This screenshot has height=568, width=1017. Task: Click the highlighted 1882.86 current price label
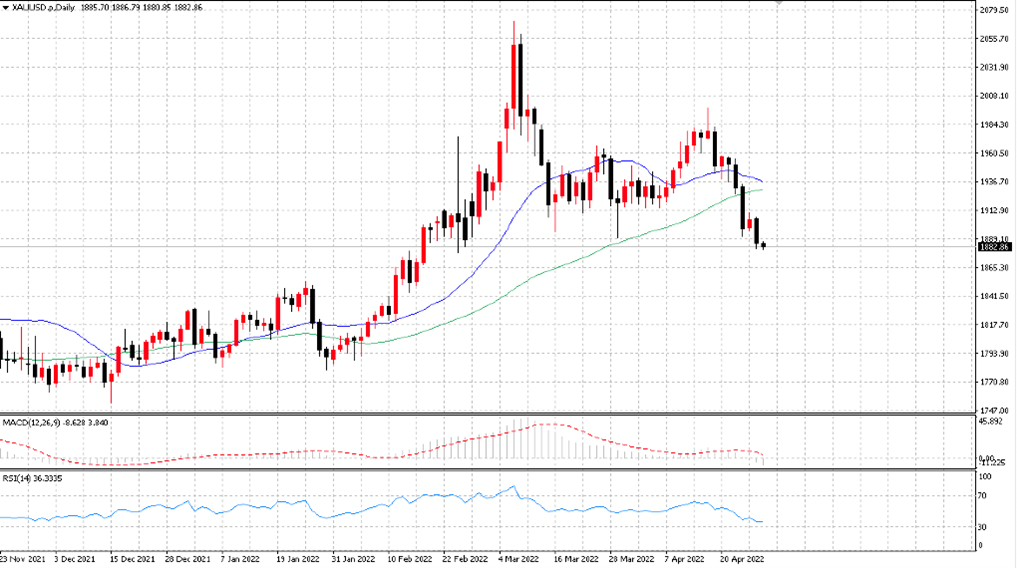(994, 247)
